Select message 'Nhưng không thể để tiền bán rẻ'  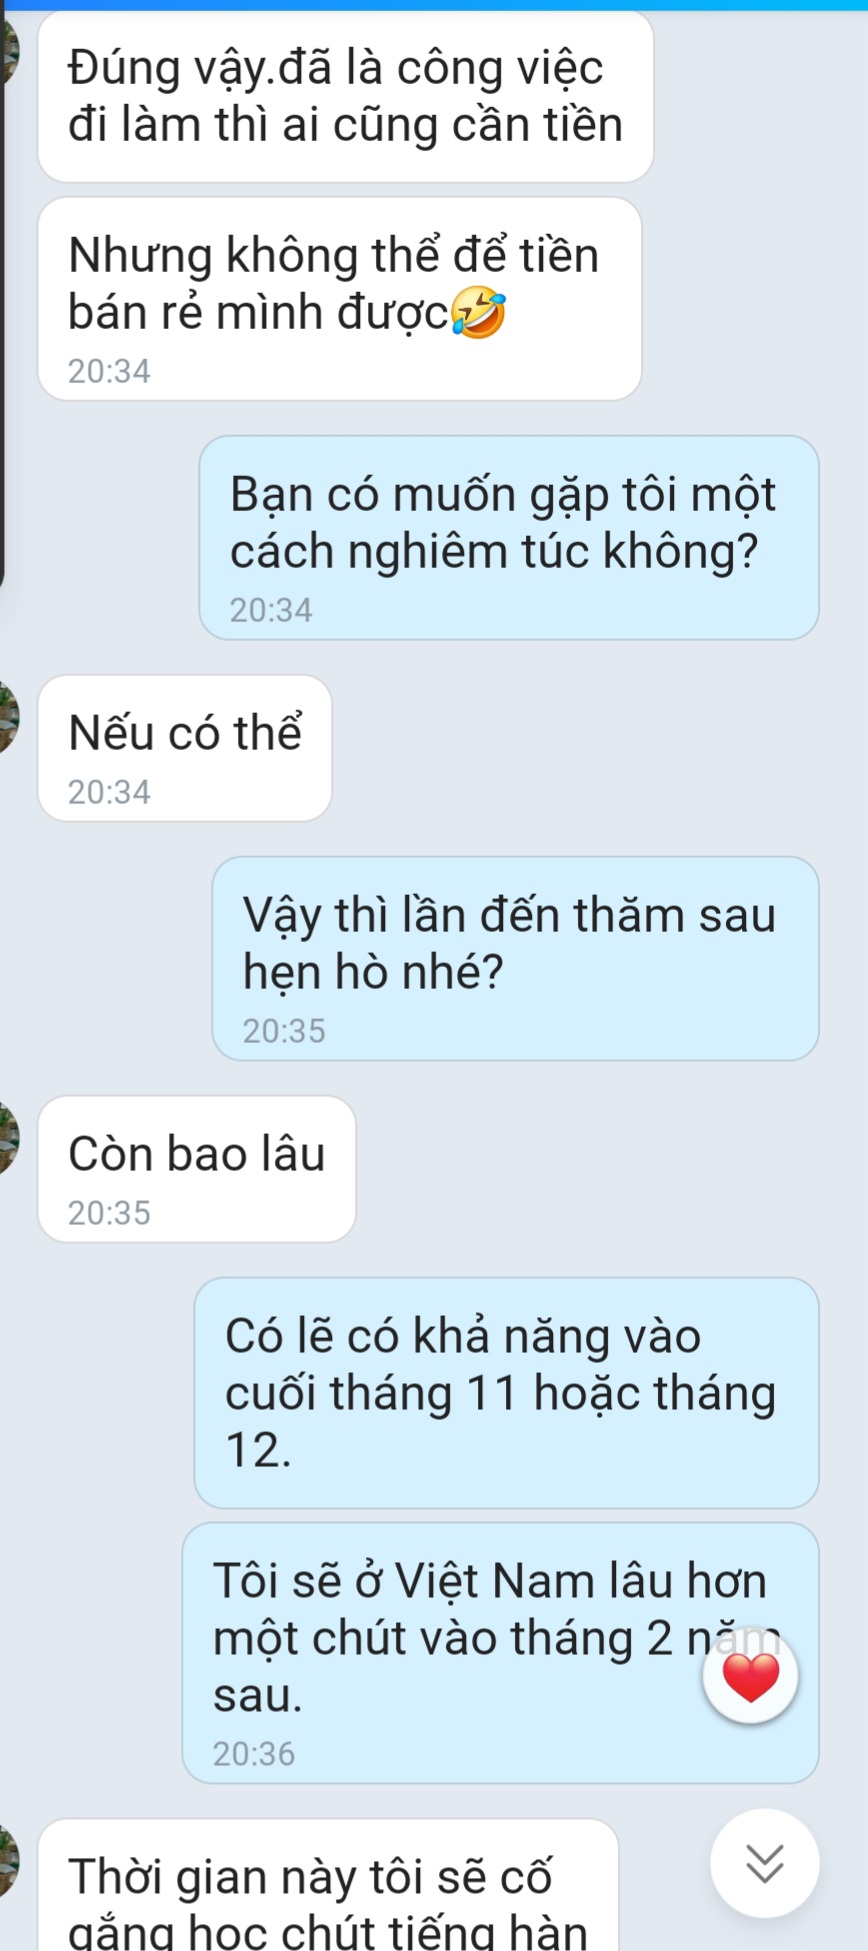[340, 299]
